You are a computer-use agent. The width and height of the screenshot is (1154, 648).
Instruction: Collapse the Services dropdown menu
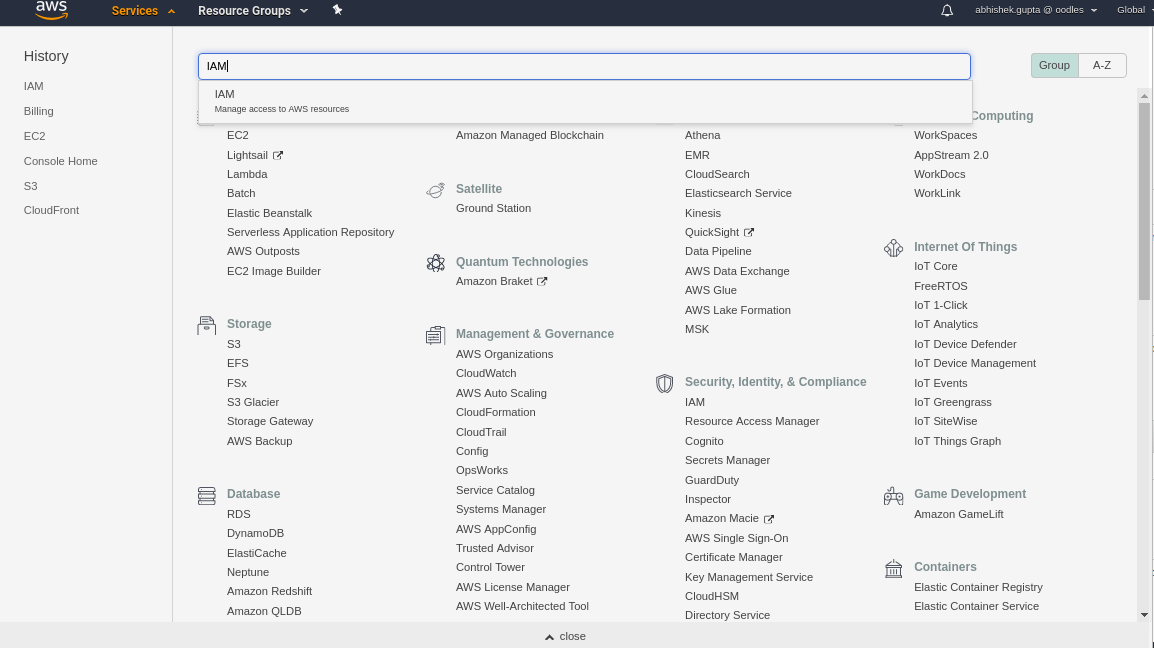(143, 11)
